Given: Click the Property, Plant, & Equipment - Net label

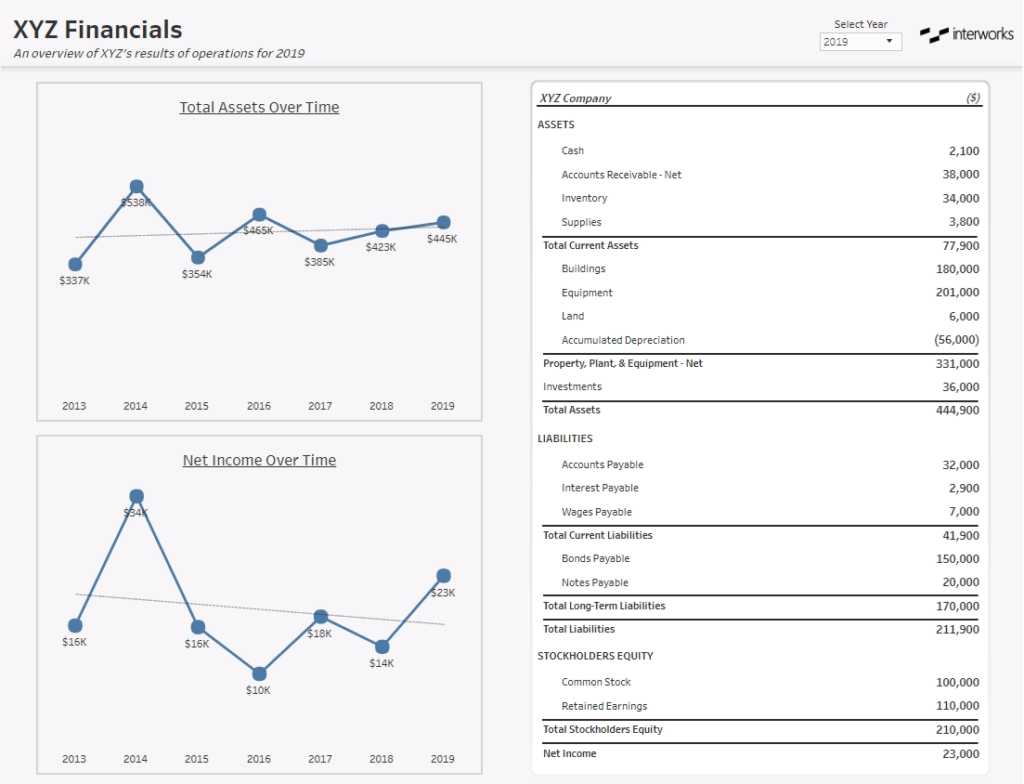Looking at the screenshot, I should 622,363.
